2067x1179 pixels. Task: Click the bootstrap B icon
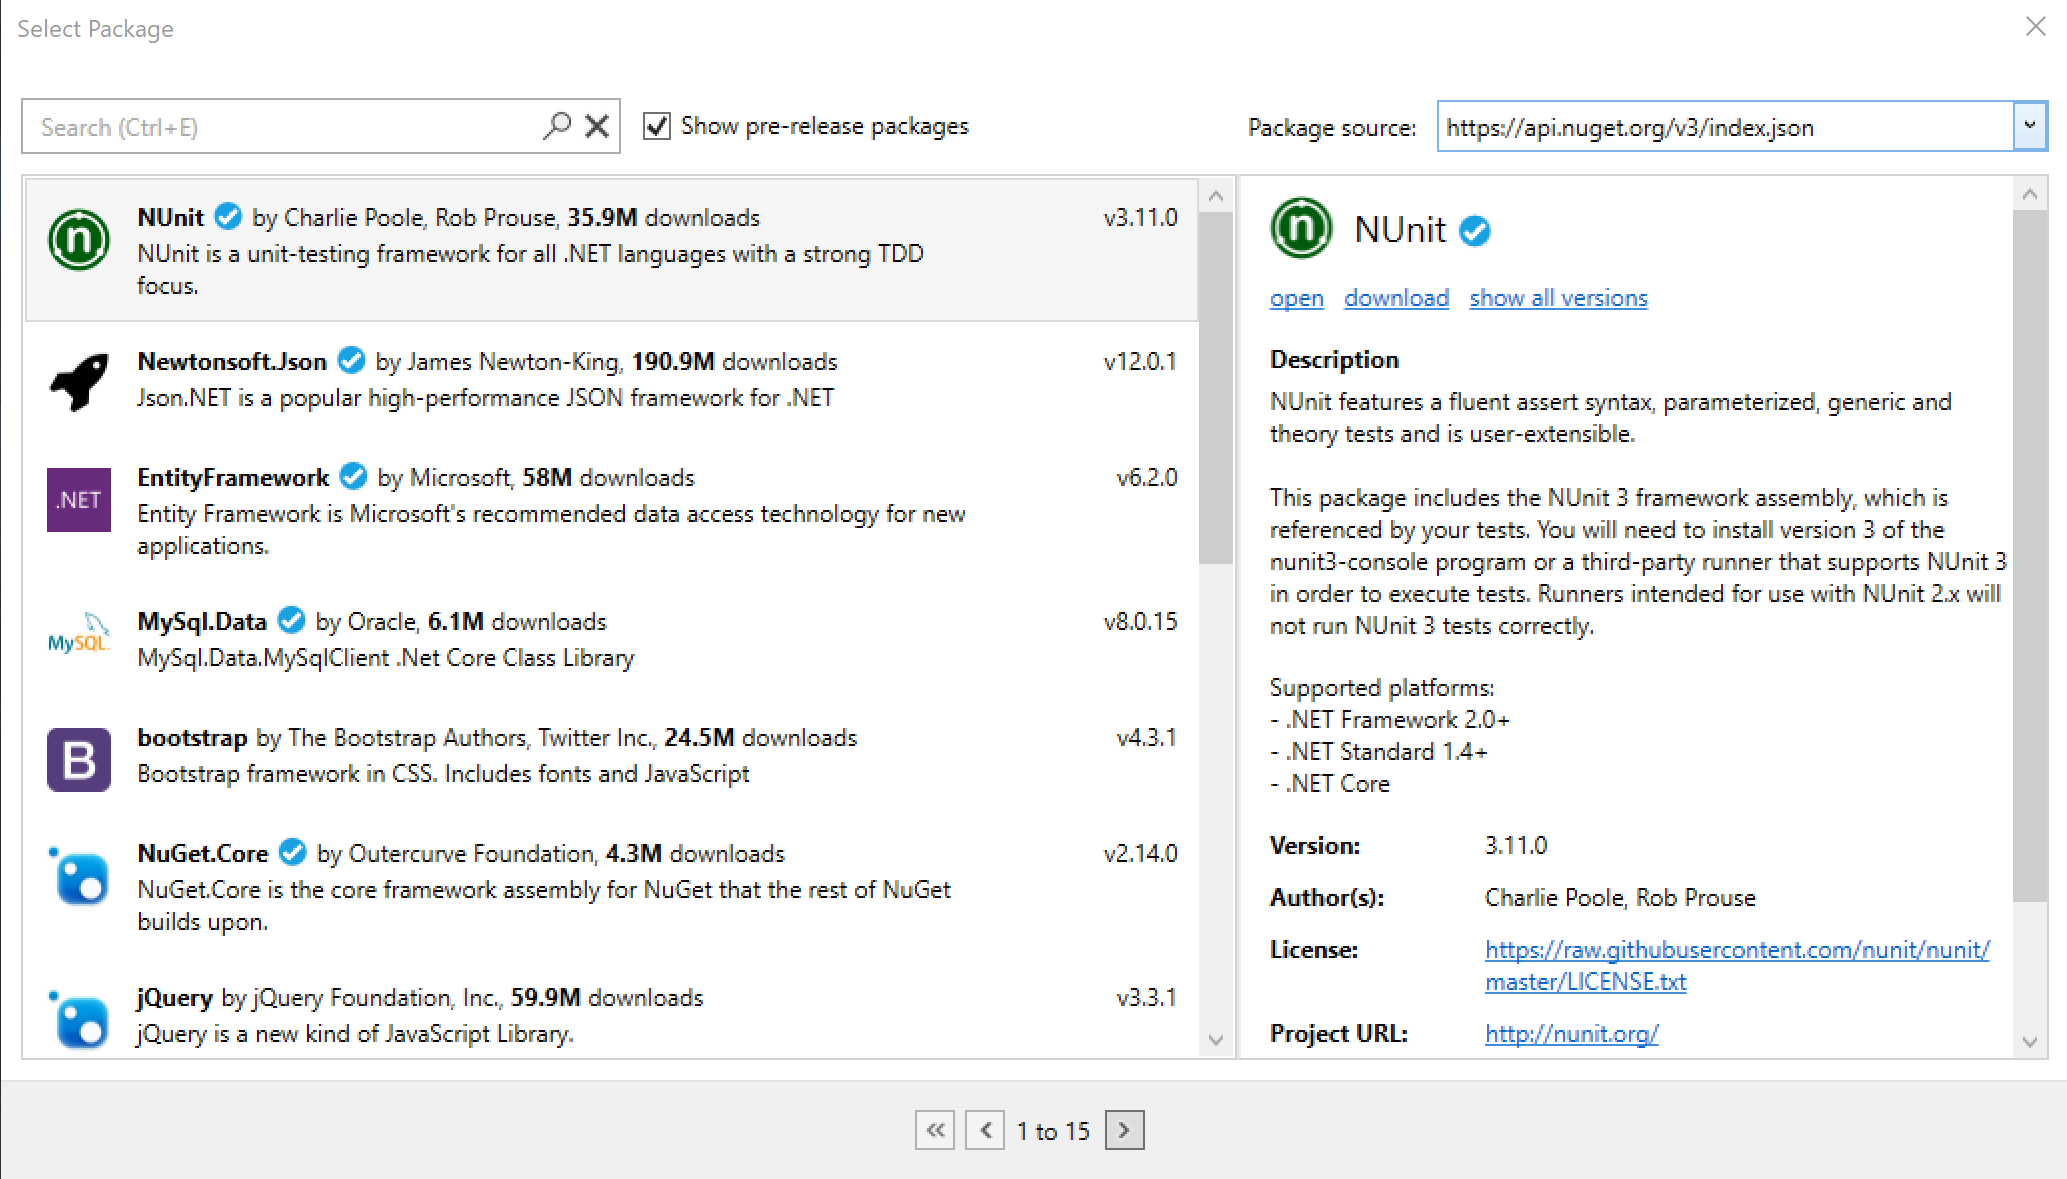coord(79,760)
